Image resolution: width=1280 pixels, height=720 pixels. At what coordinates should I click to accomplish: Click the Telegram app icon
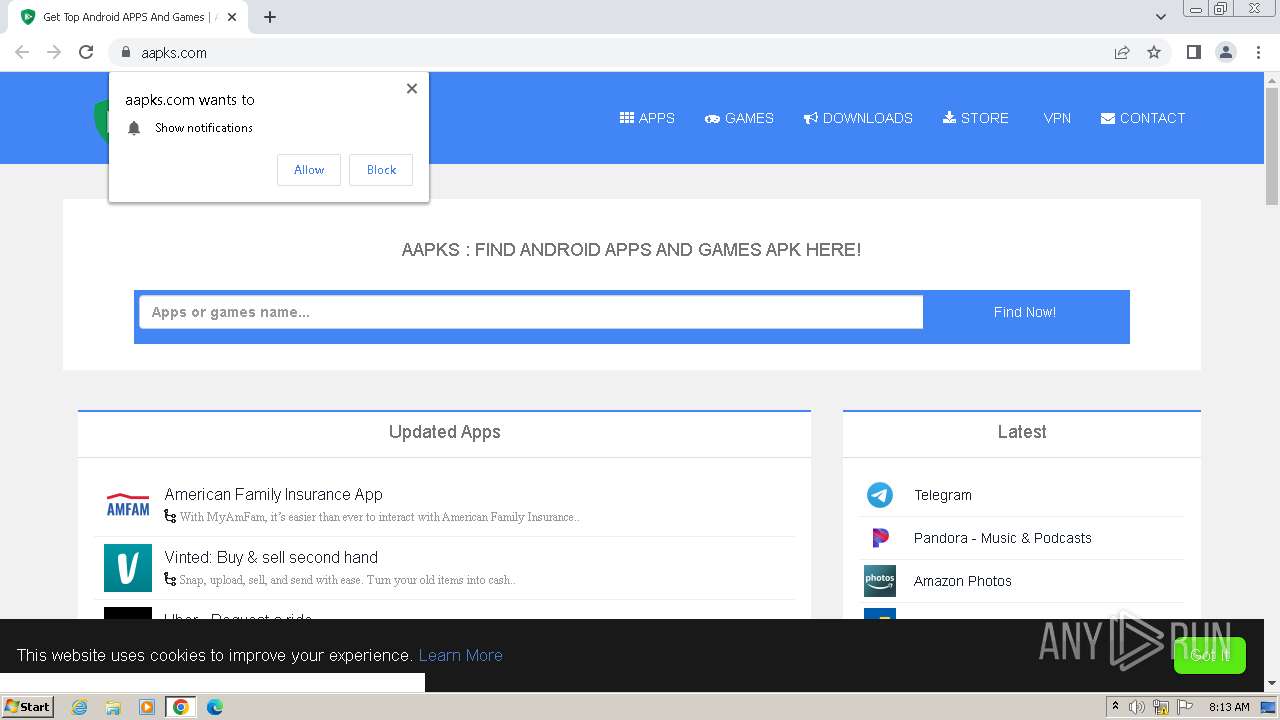(880, 495)
